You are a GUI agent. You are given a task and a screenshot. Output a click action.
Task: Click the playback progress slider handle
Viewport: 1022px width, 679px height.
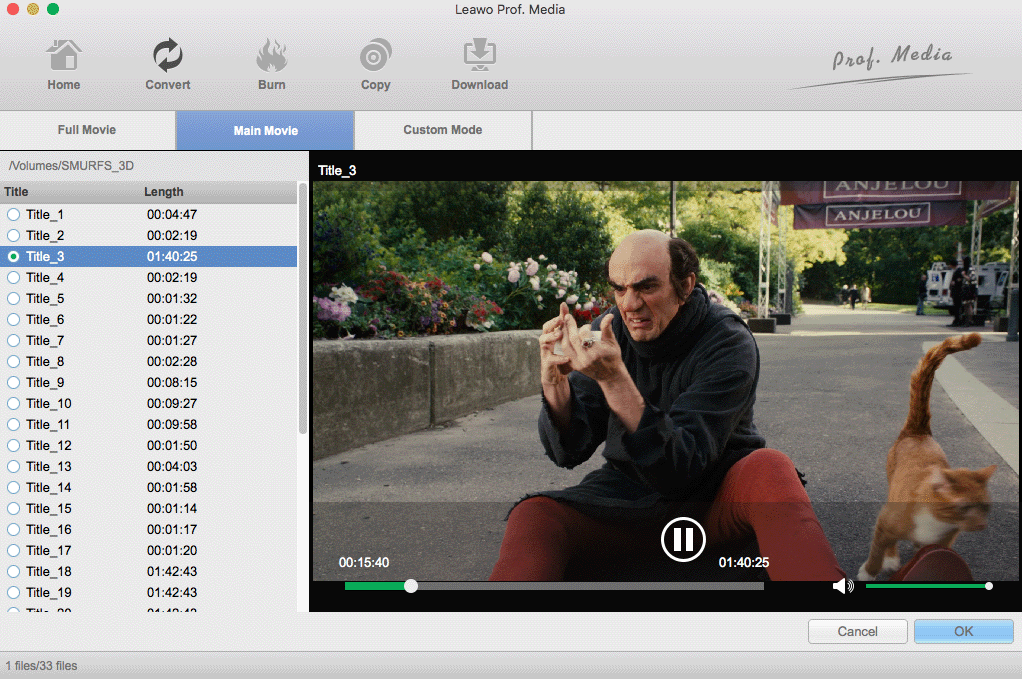click(x=411, y=586)
